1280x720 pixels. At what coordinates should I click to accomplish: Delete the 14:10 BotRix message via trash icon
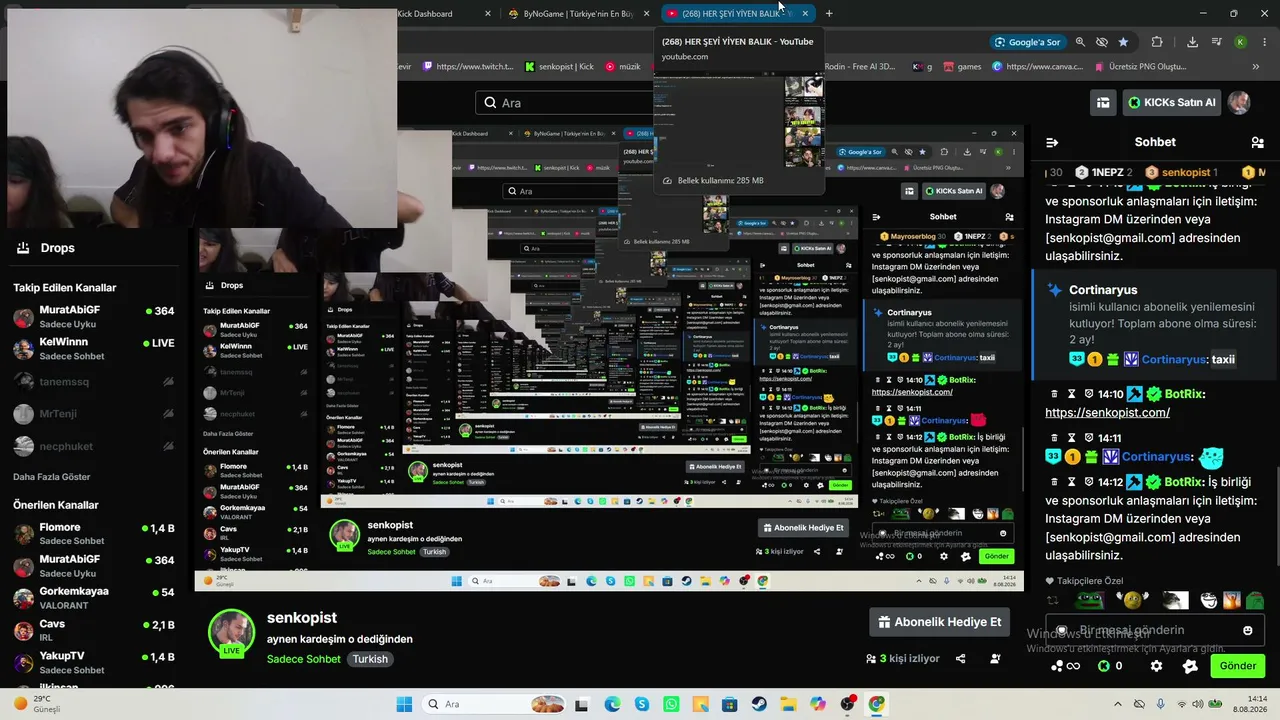point(1054,394)
